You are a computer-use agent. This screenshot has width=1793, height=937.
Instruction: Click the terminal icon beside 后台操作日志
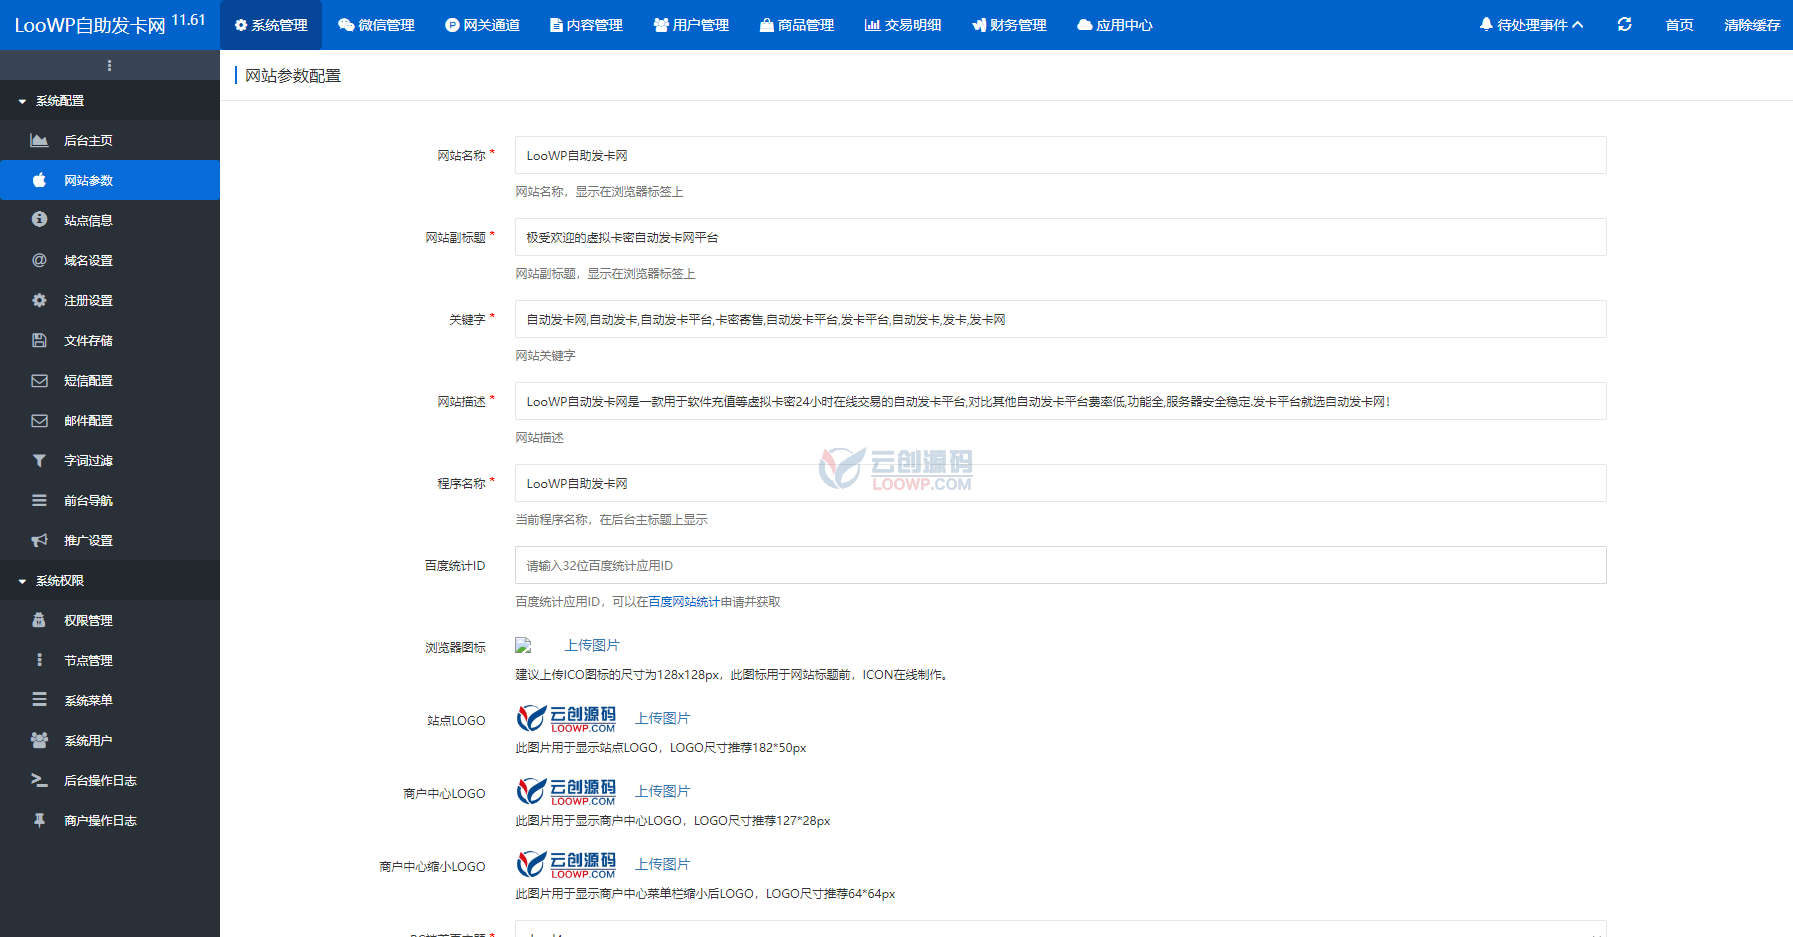point(39,780)
